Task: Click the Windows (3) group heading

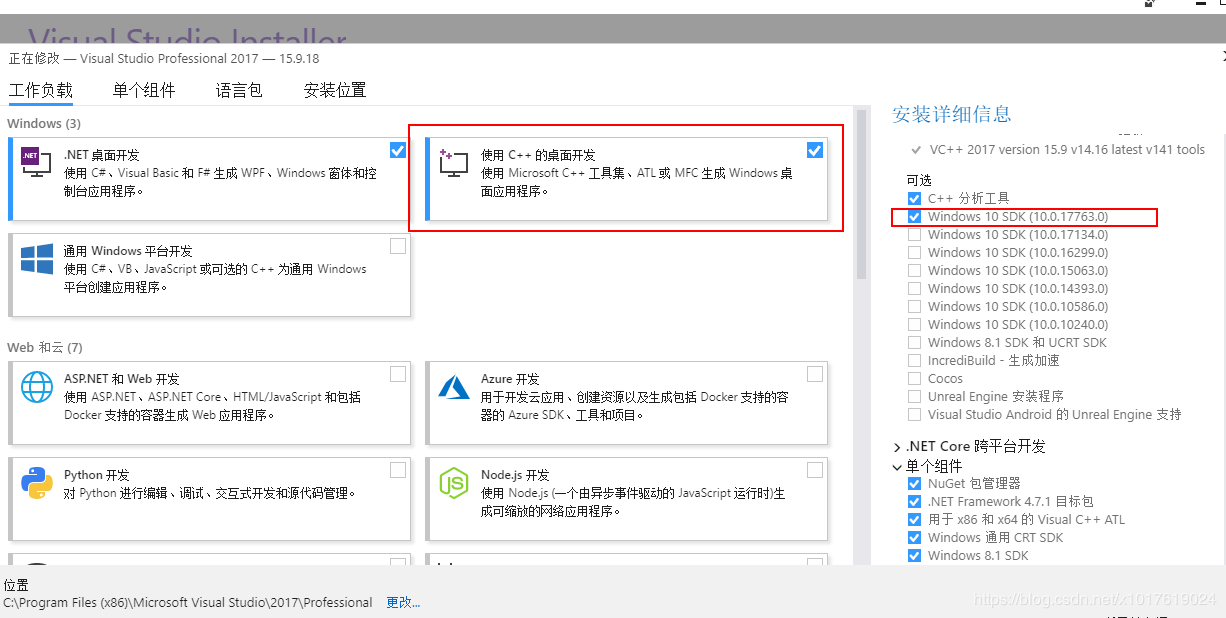Action: click(x=44, y=123)
